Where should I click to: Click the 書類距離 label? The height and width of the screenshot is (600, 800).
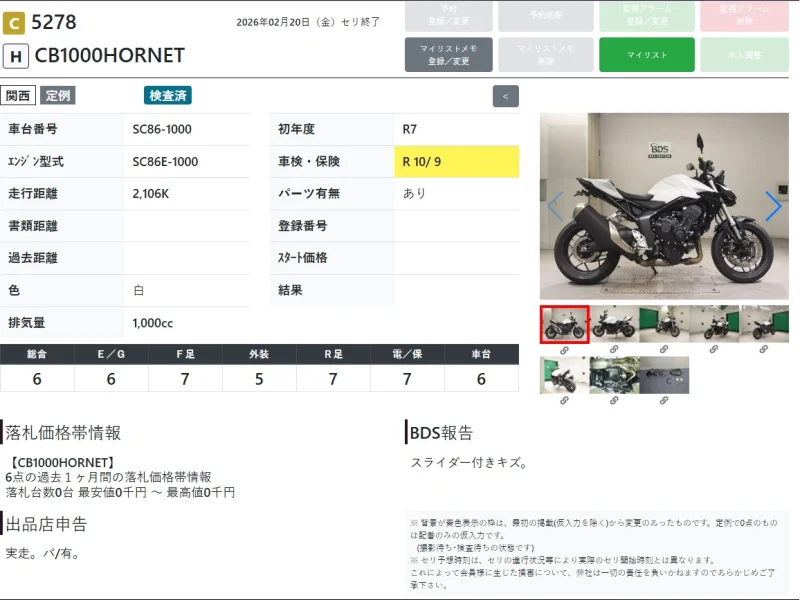click(33, 226)
